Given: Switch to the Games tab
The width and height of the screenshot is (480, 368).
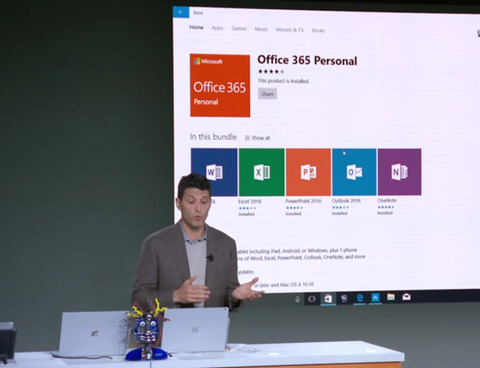Looking at the screenshot, I should pyautogui.click(x=239, y=29).
